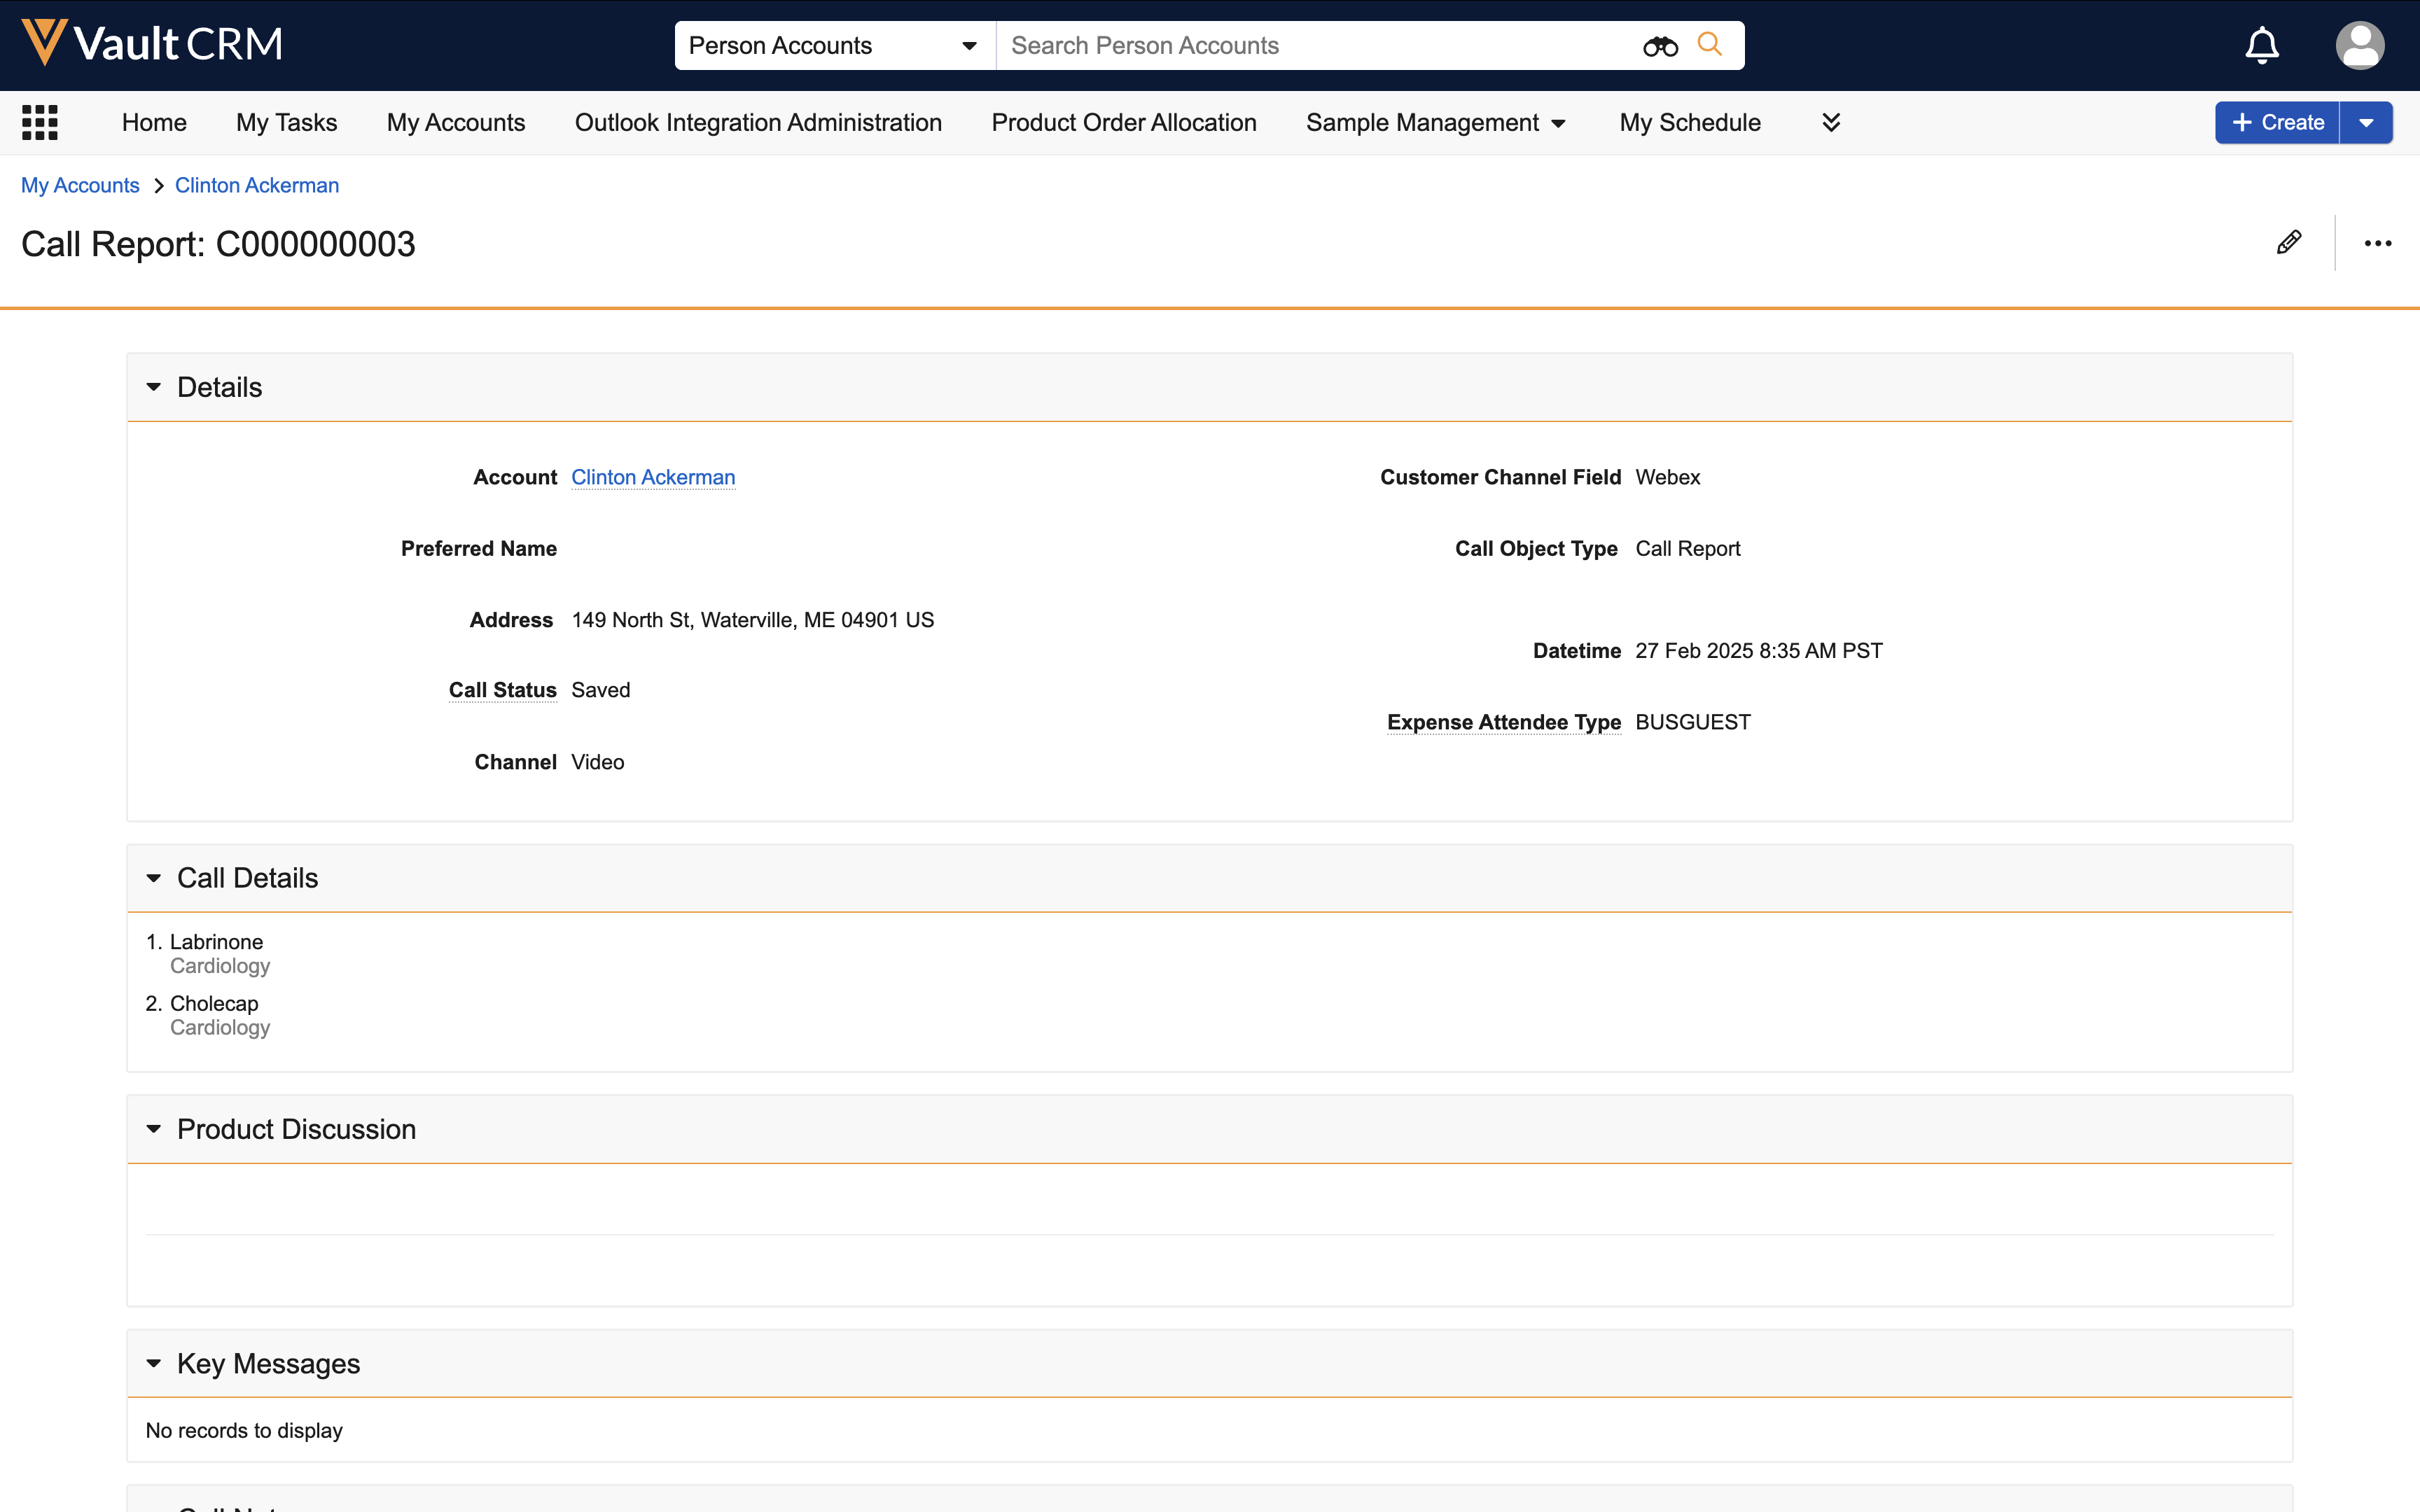Click the binoculars advanced search icon
The width and height of the screenshot is (2420, 1512).
pos(1660,46)
